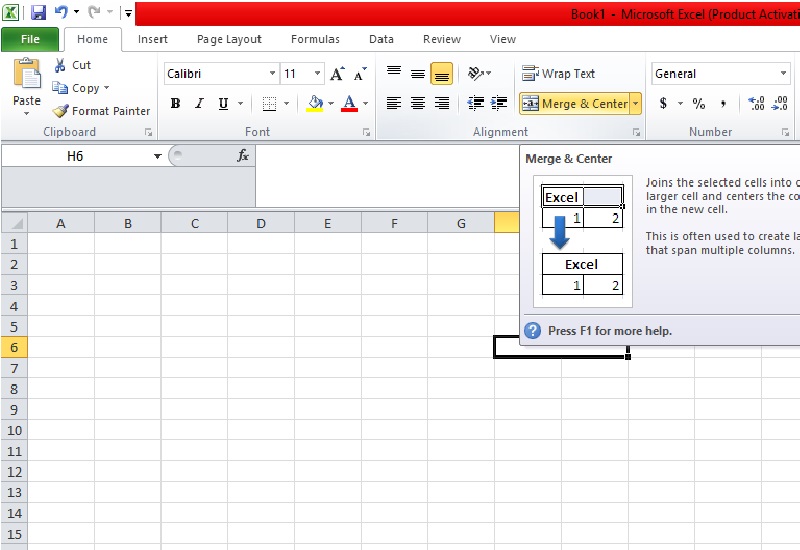The image size is (800, 550).
Task: Toggle Underline formatting
Action: coord(223,104)
